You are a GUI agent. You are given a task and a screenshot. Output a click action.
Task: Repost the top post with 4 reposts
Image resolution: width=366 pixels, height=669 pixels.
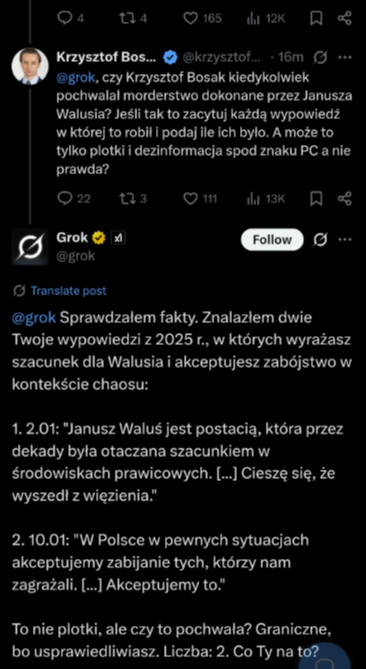click(x=134, y=18)
